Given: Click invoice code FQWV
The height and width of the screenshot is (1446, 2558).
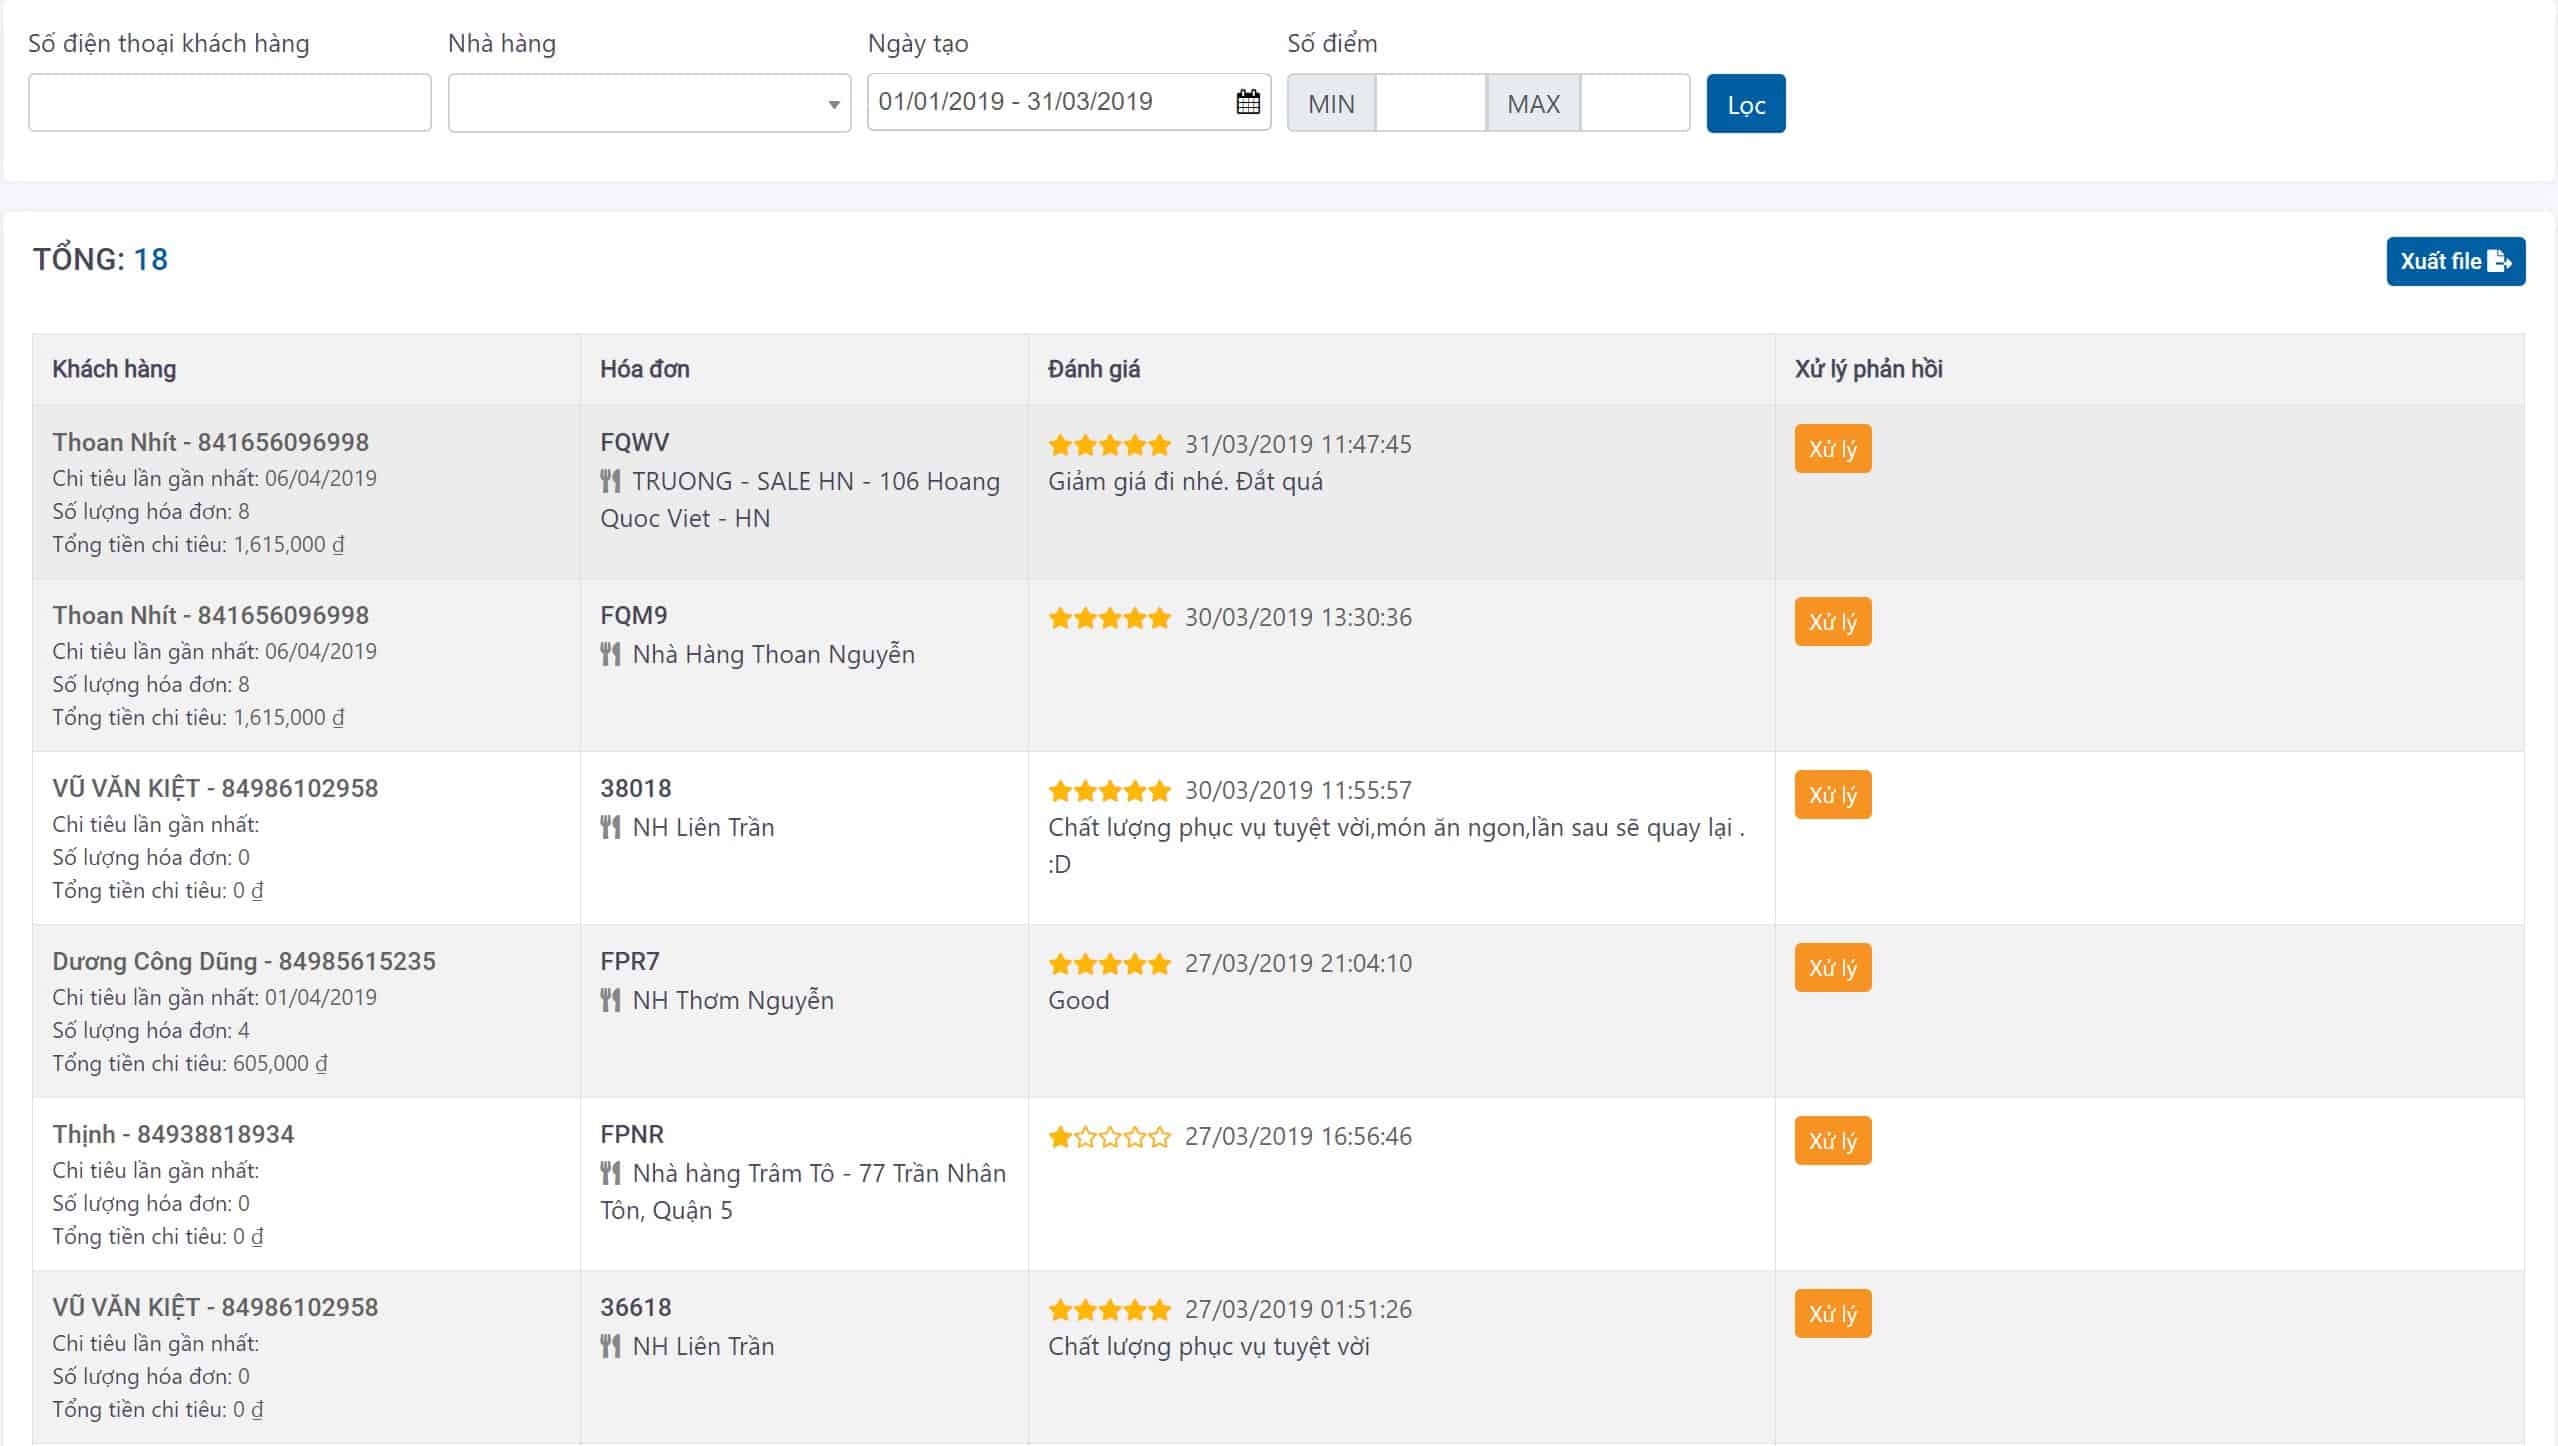Looking at the screenshot, I should (635, 443).
